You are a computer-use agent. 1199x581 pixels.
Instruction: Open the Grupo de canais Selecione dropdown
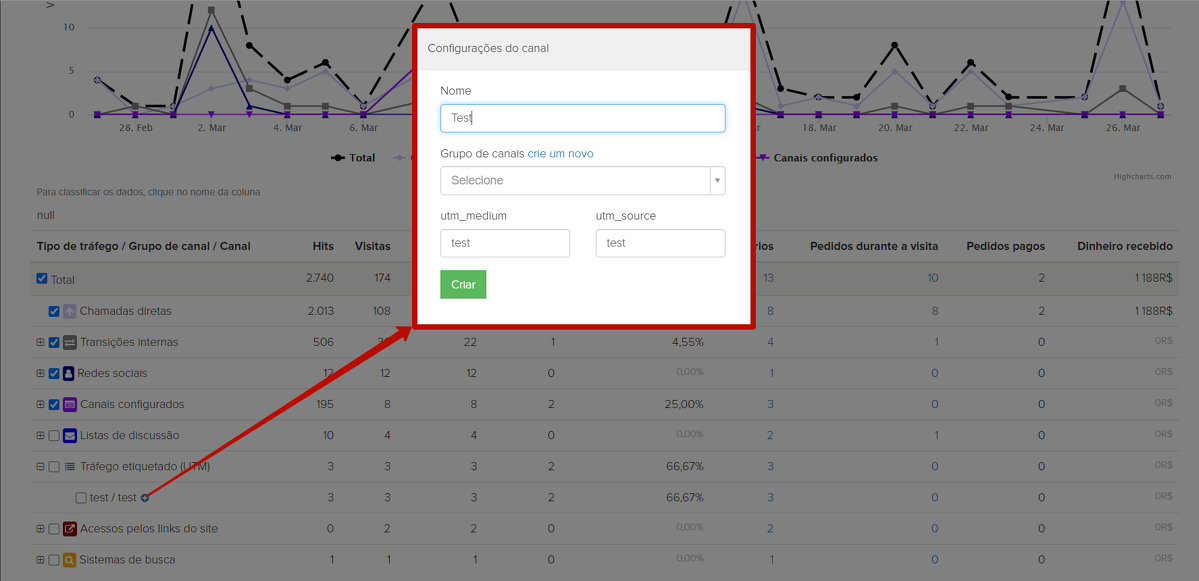point(582,181)
